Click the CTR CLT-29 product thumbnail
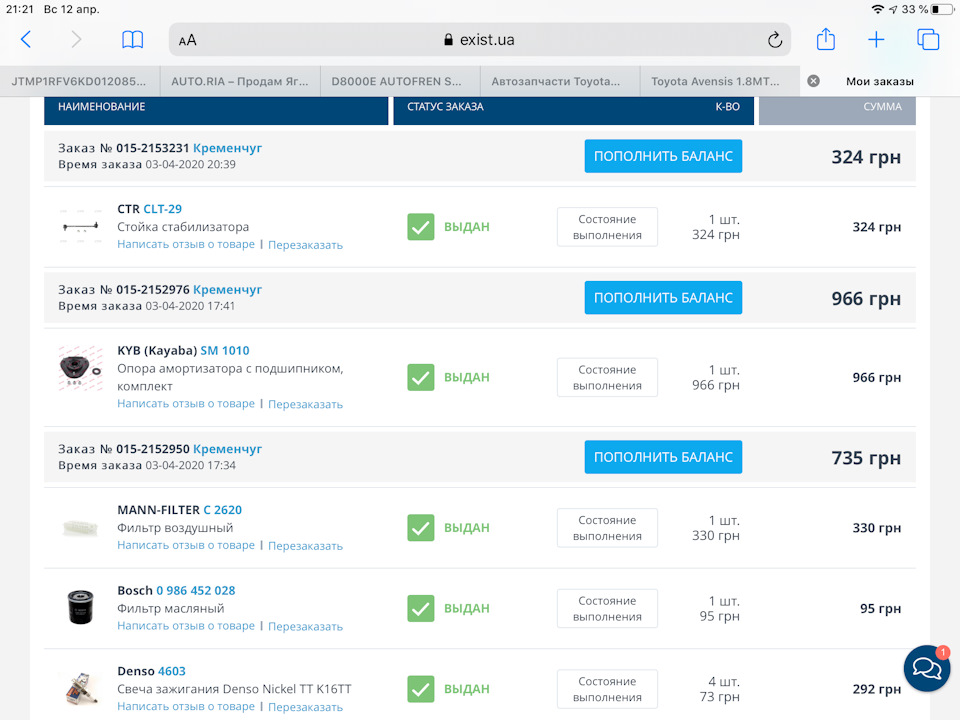This screenshot has width=960, height=720. (x=80, y=227)
